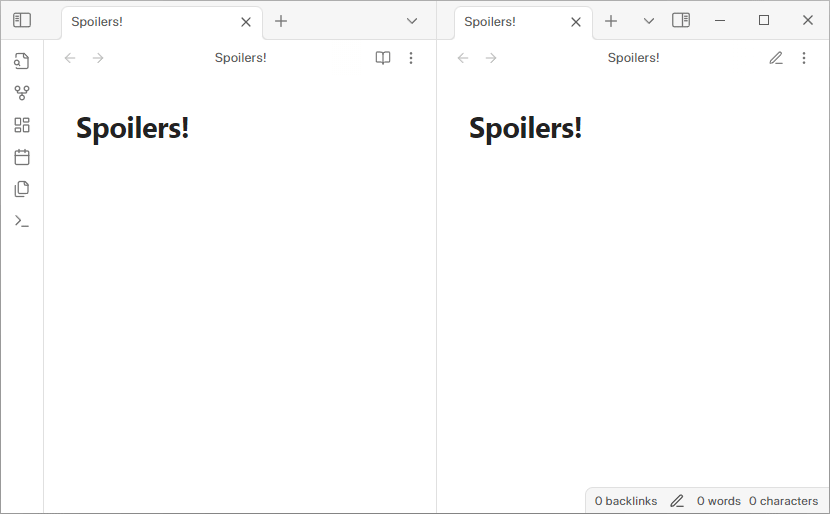Click the templates copy icon in ribbon
This screenshot has height=514, width=830.
point(22,189)
